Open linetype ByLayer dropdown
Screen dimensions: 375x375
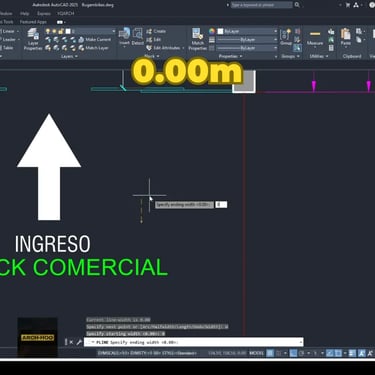[x=275, y=48]
